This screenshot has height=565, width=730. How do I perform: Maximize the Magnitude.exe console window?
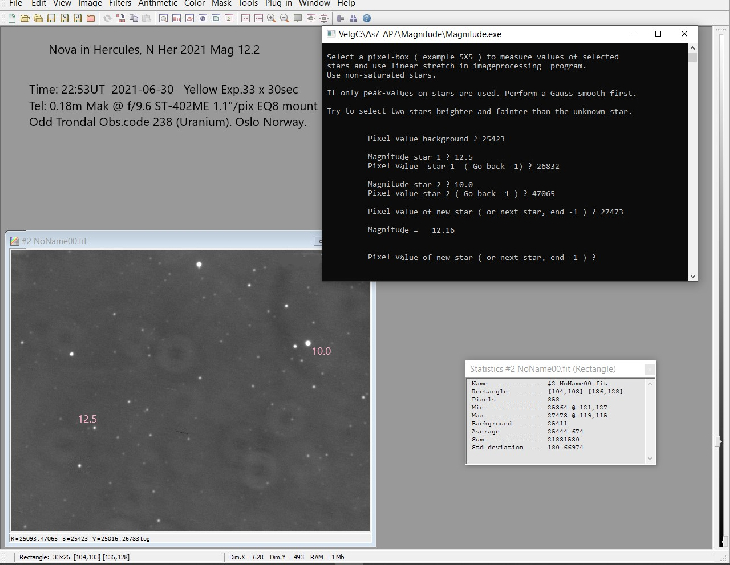pos(658,34)
